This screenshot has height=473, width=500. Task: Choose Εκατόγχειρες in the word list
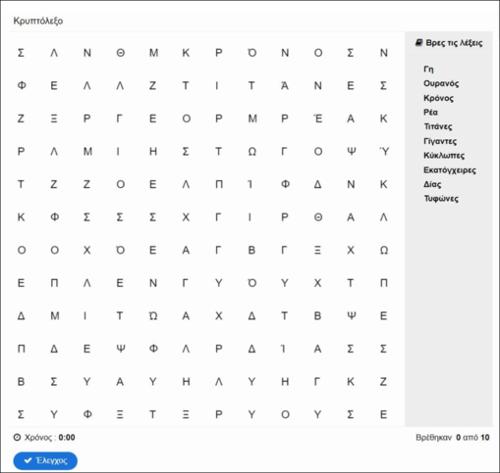tap(449, 170)
